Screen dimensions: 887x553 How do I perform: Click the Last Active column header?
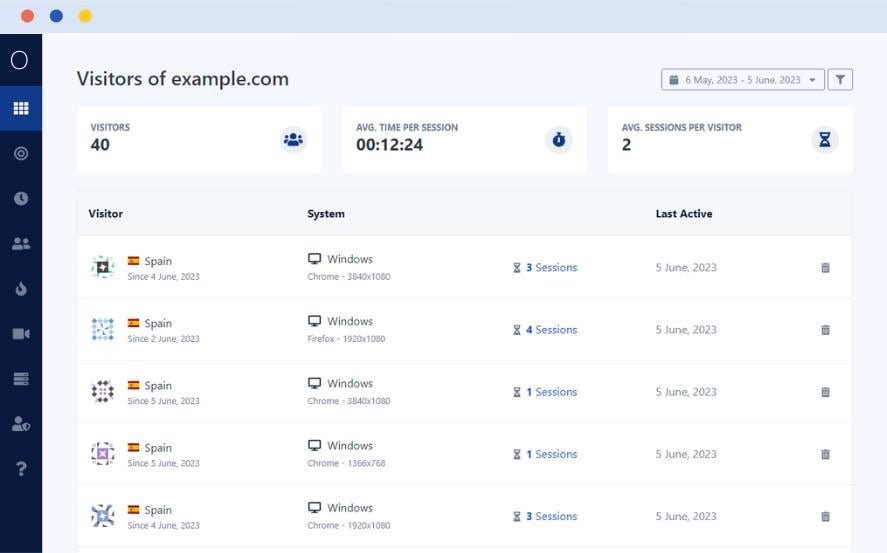[x=684, y=214]
